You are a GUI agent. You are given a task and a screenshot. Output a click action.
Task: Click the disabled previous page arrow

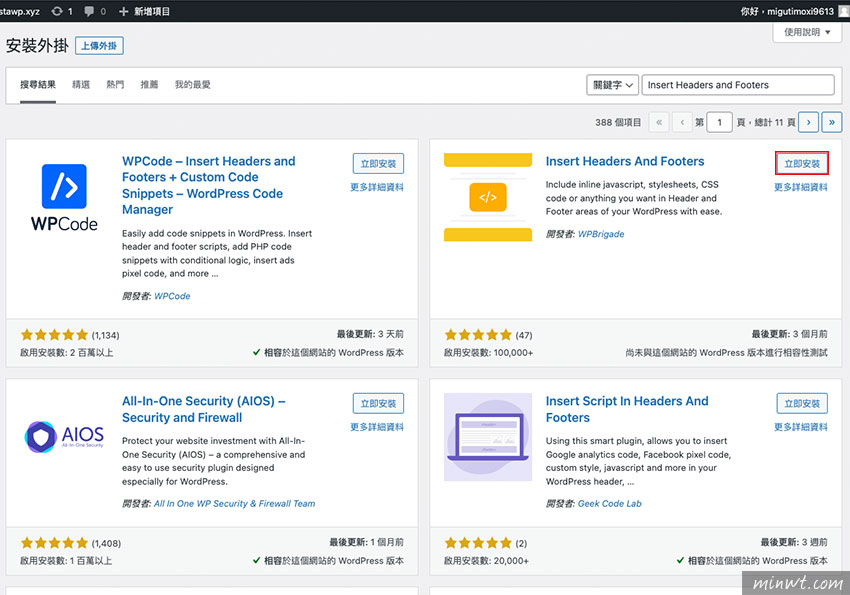pos(682,122)
